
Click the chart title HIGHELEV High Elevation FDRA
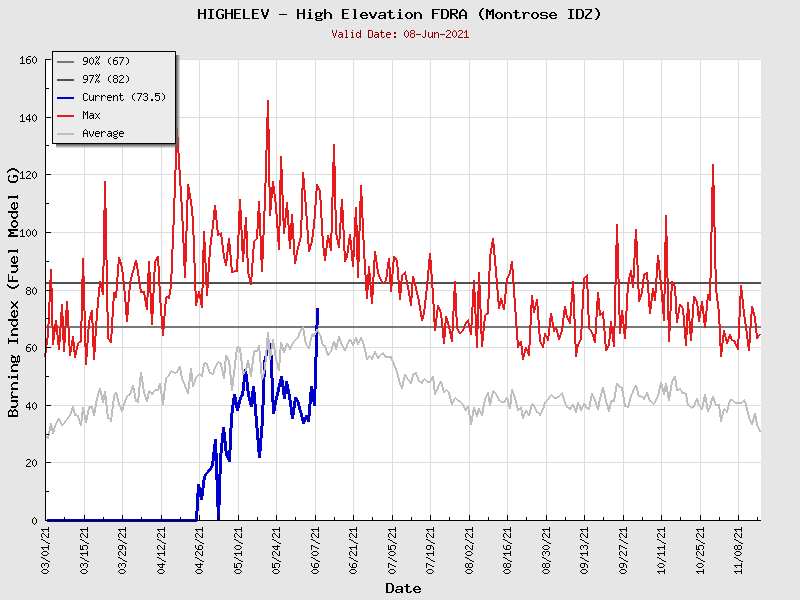coord(400,14)
